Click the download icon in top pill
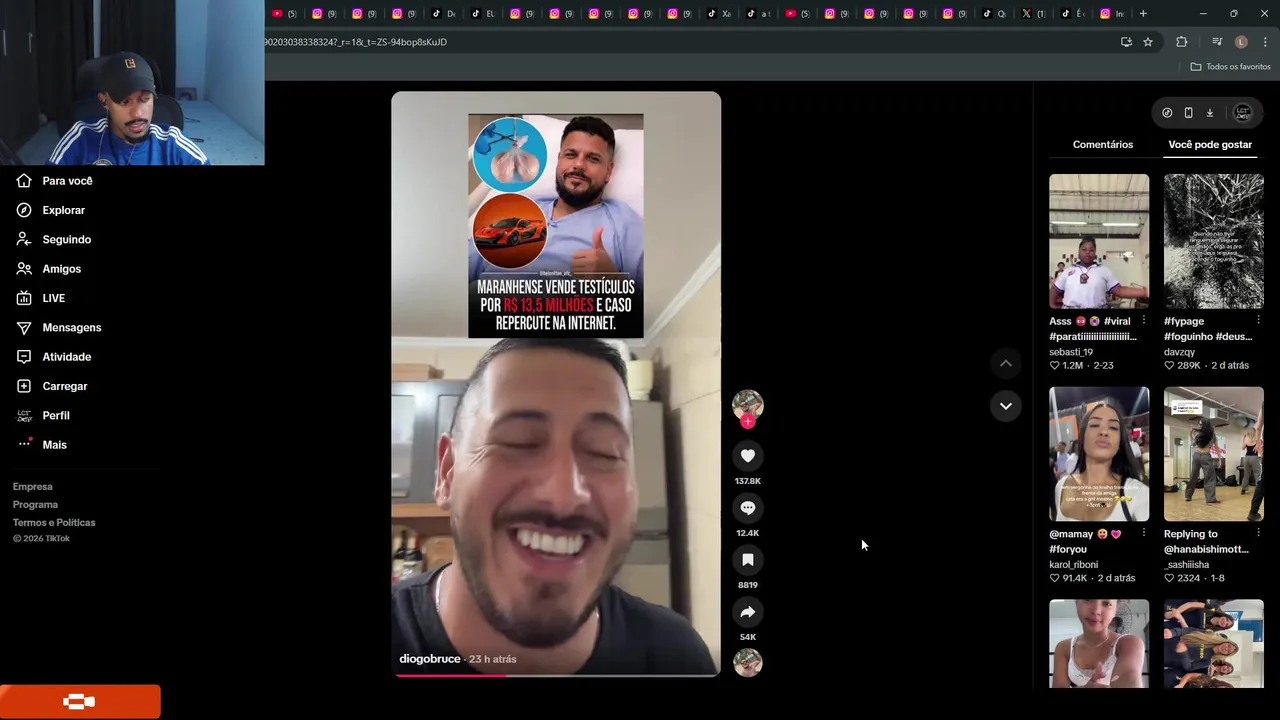 1209,113
